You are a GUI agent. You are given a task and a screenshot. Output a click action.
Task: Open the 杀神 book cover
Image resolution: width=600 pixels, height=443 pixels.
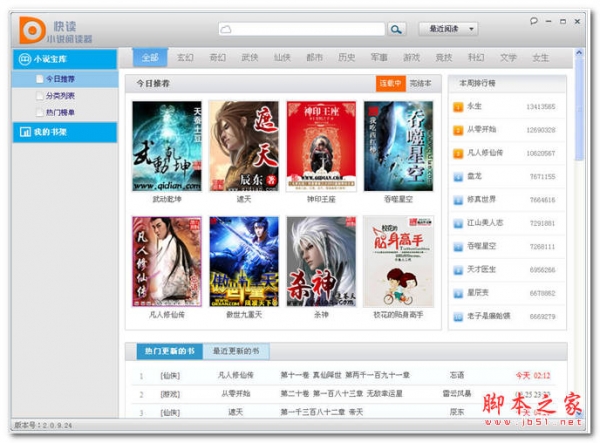click(x=321, y=262)
